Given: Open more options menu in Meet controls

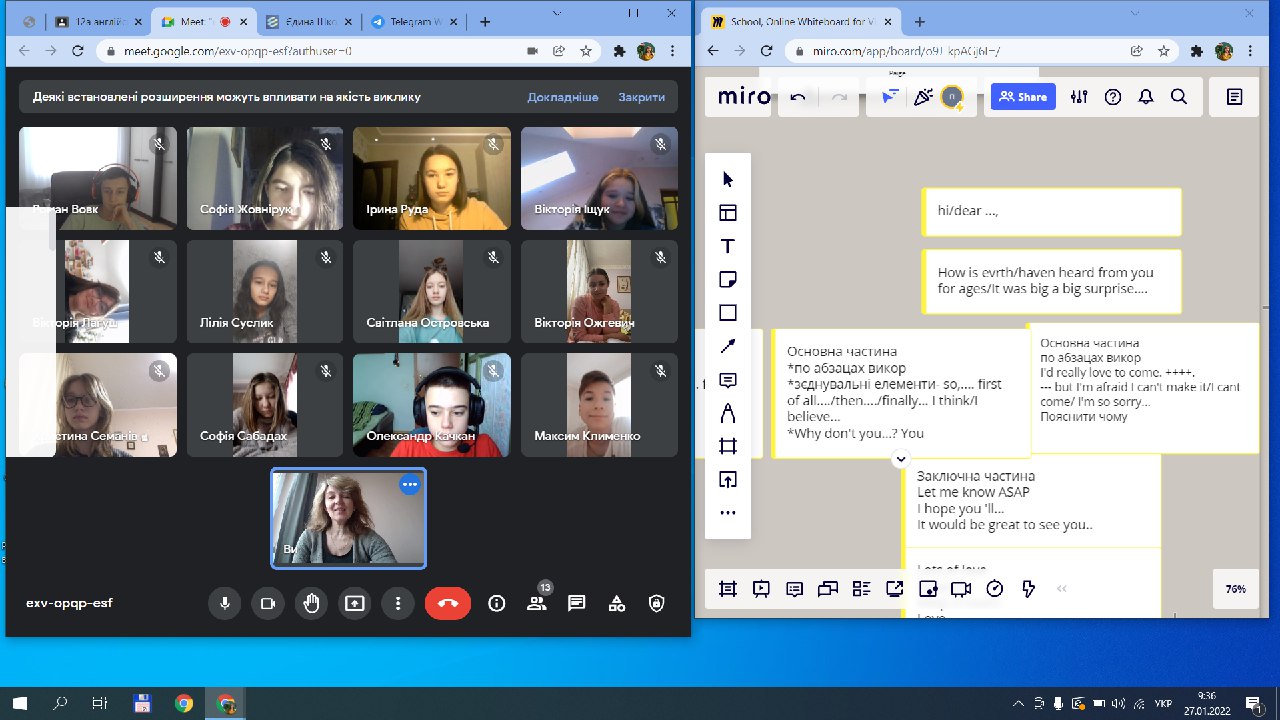Looking at the screenshot, I should pos(398,603).
